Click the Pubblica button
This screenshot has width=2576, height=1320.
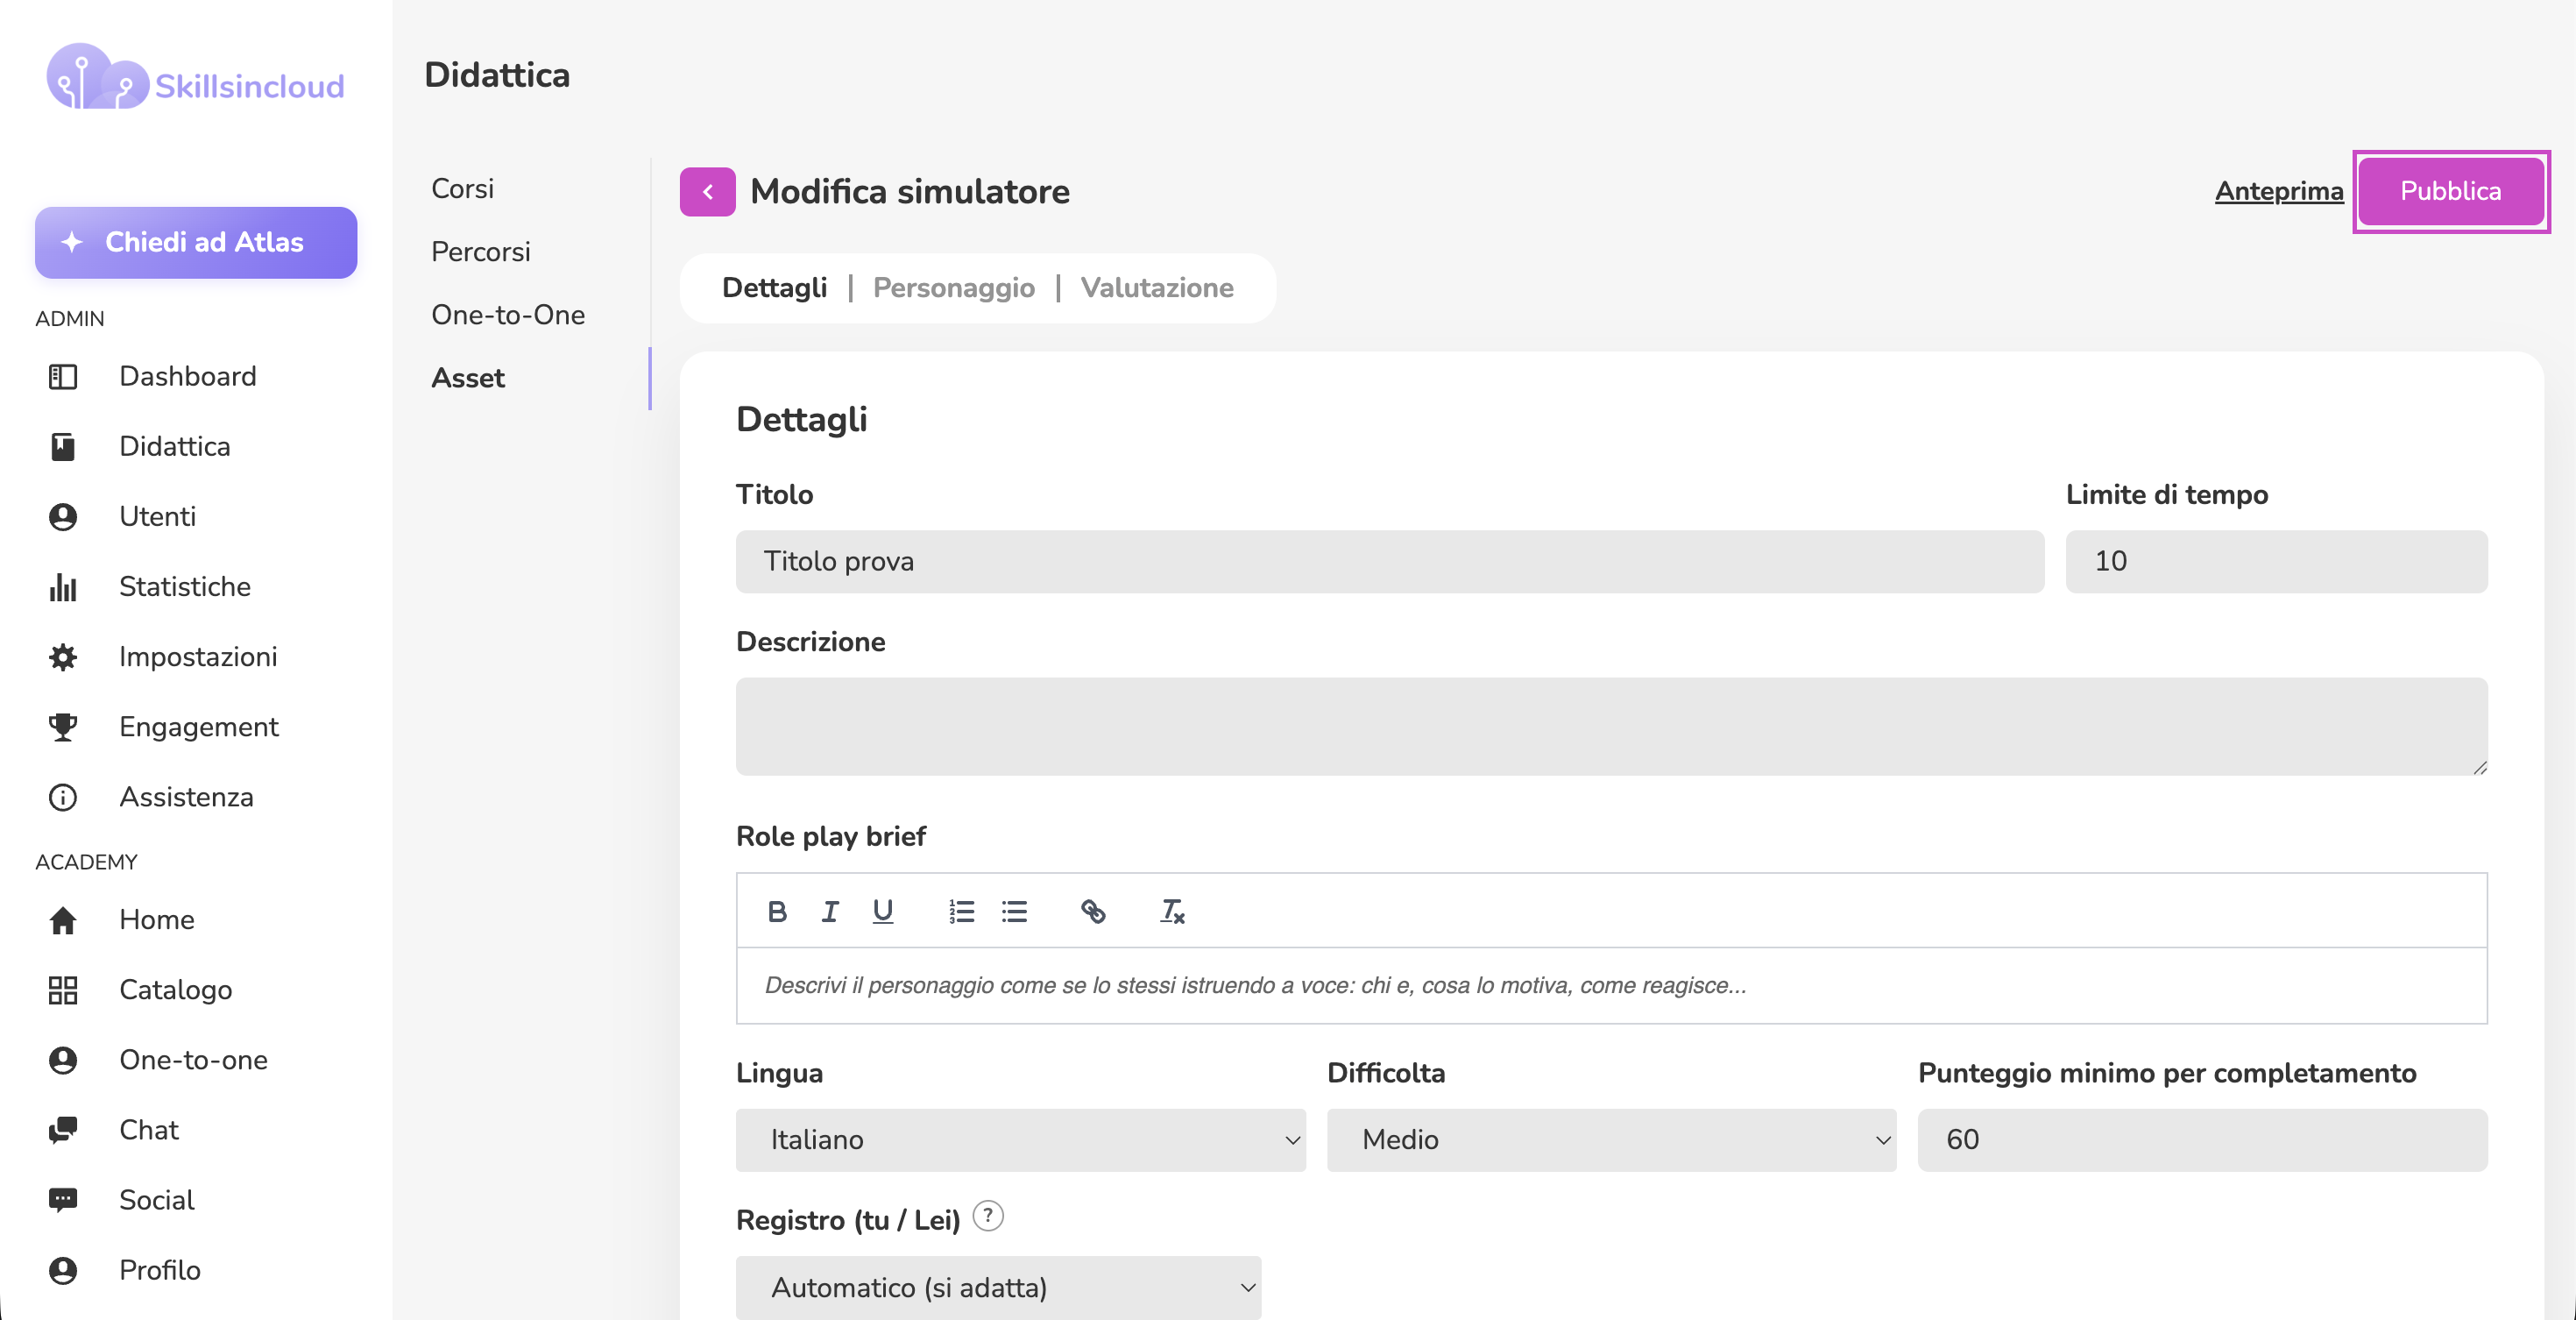point(2450,191)
